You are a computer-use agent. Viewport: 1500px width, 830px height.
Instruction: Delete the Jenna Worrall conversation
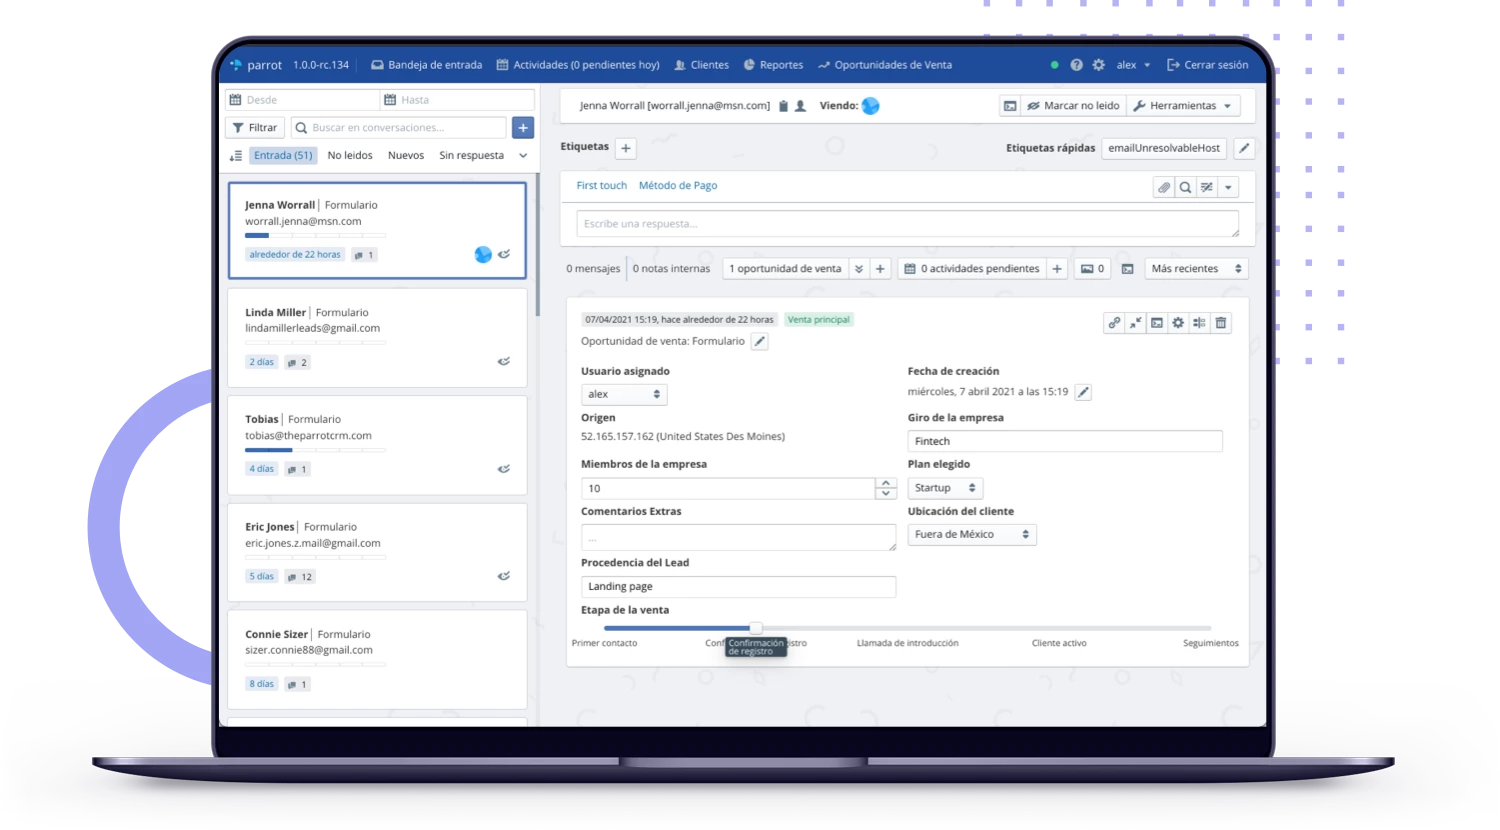pos(784,105)
